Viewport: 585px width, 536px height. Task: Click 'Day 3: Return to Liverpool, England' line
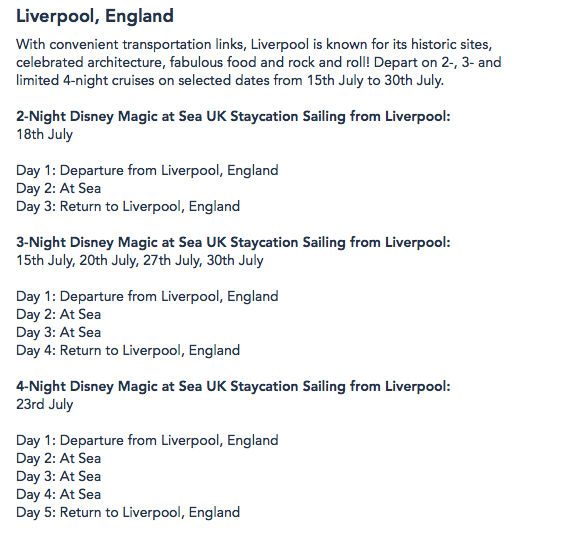point(128,207)
